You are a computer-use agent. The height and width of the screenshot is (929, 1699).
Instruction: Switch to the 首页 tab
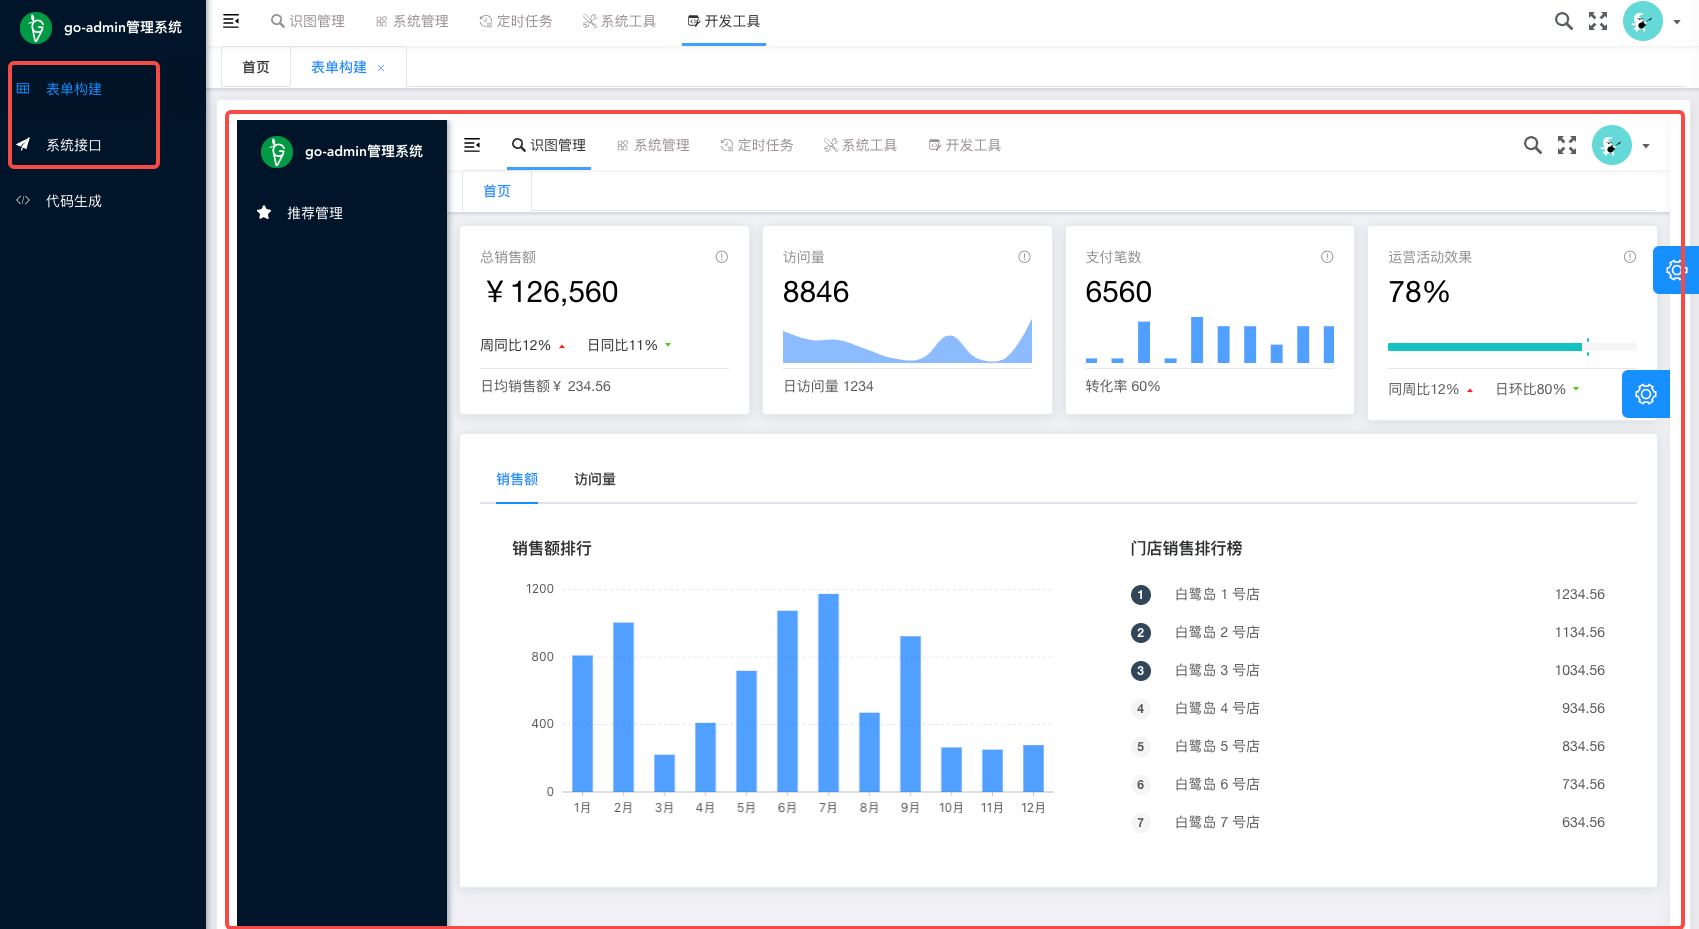pos(255,67)
